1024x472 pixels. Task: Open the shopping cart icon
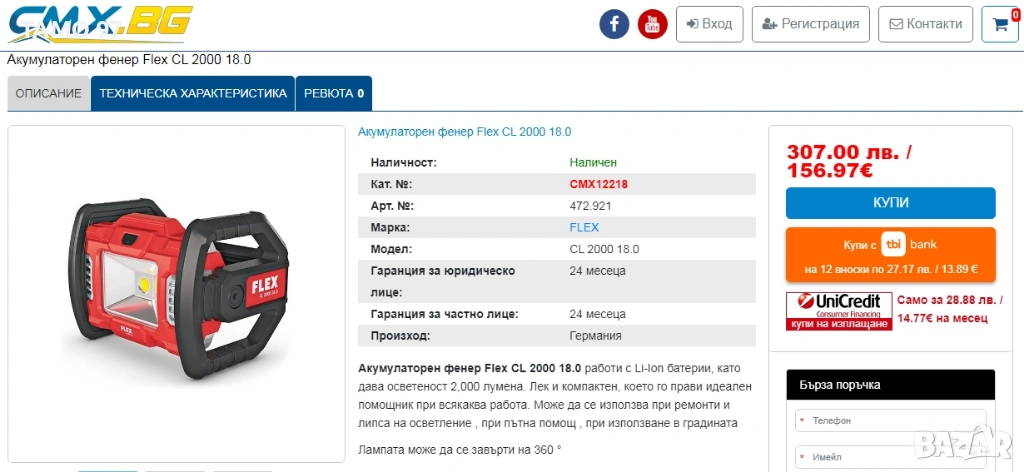1000,25
